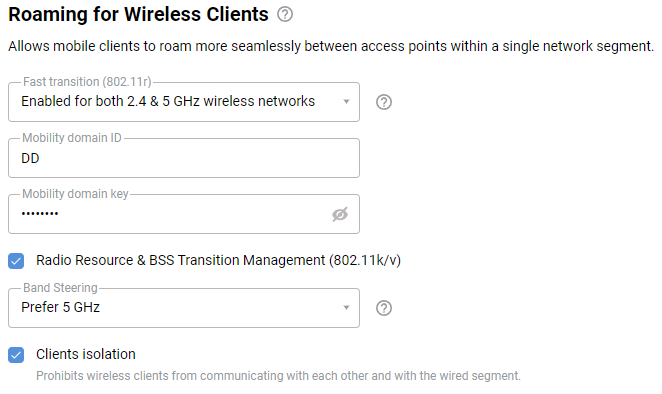Click the 'Clients isolation' label text
The width and height of the screenshot is (662, 394).
pos(86,354)
